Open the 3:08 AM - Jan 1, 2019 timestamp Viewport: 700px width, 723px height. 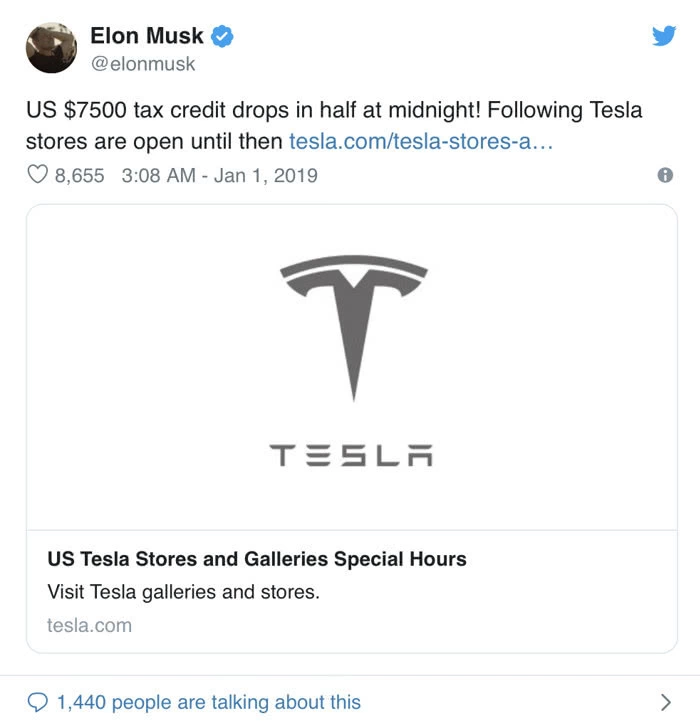pyautogui.click(x=219, y=176)
